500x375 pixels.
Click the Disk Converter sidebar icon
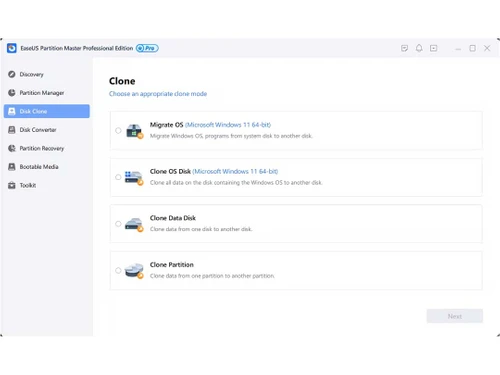[12, 130]
